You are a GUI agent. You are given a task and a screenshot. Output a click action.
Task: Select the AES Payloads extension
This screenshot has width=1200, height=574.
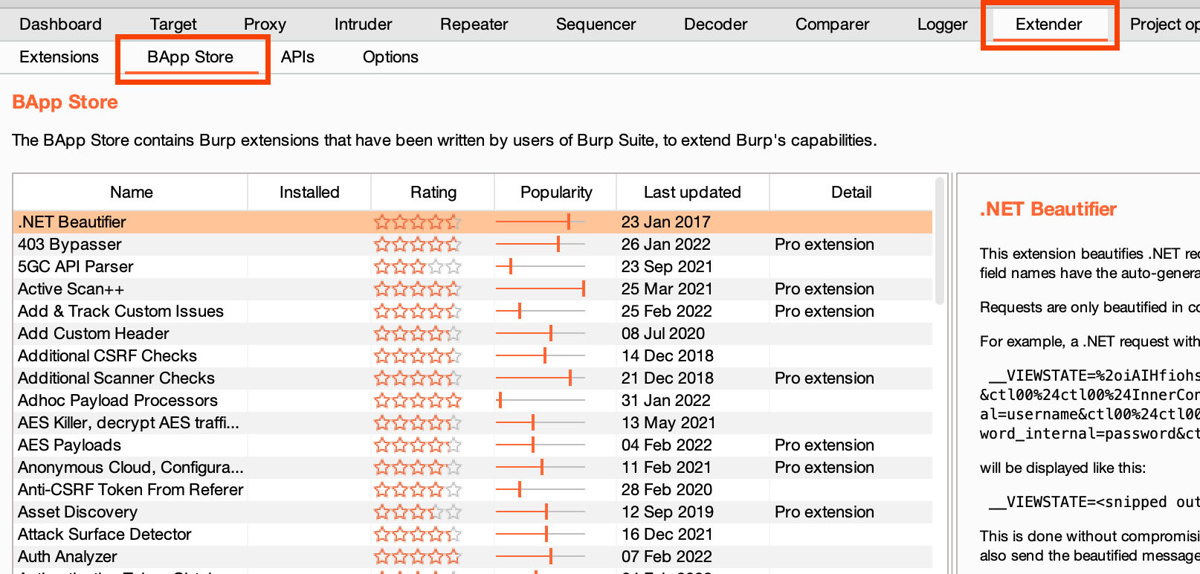tap(473, 445)
